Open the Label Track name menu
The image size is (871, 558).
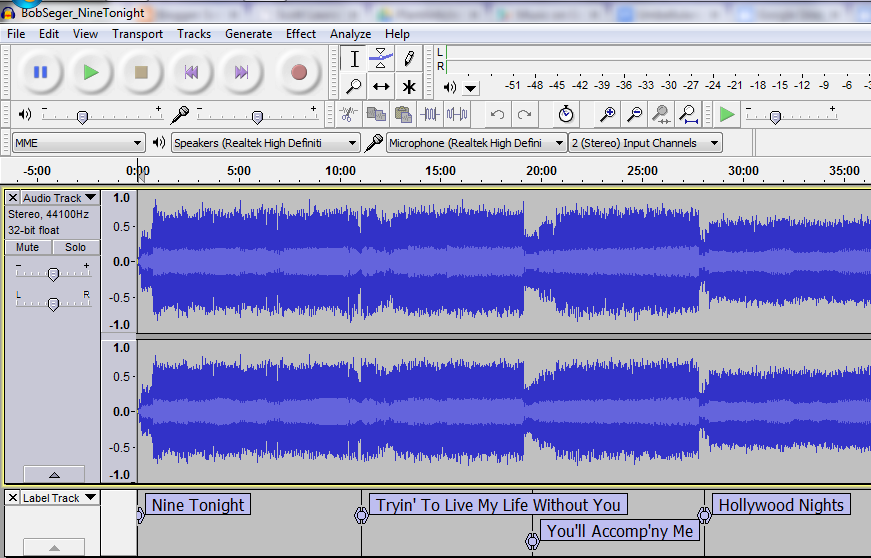(x=60, y=498)
